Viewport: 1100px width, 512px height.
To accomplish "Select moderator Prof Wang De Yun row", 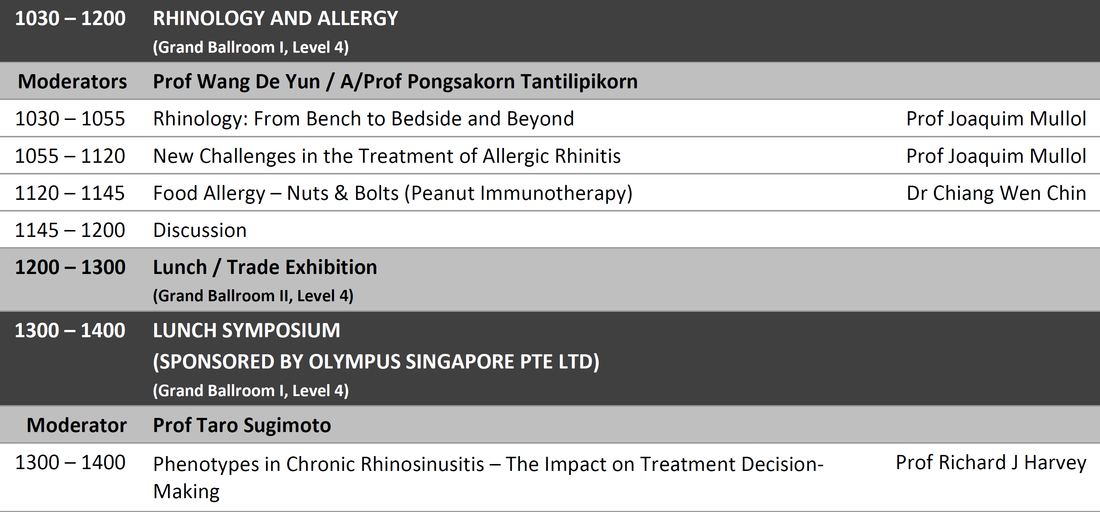I will tap(550, 81).
